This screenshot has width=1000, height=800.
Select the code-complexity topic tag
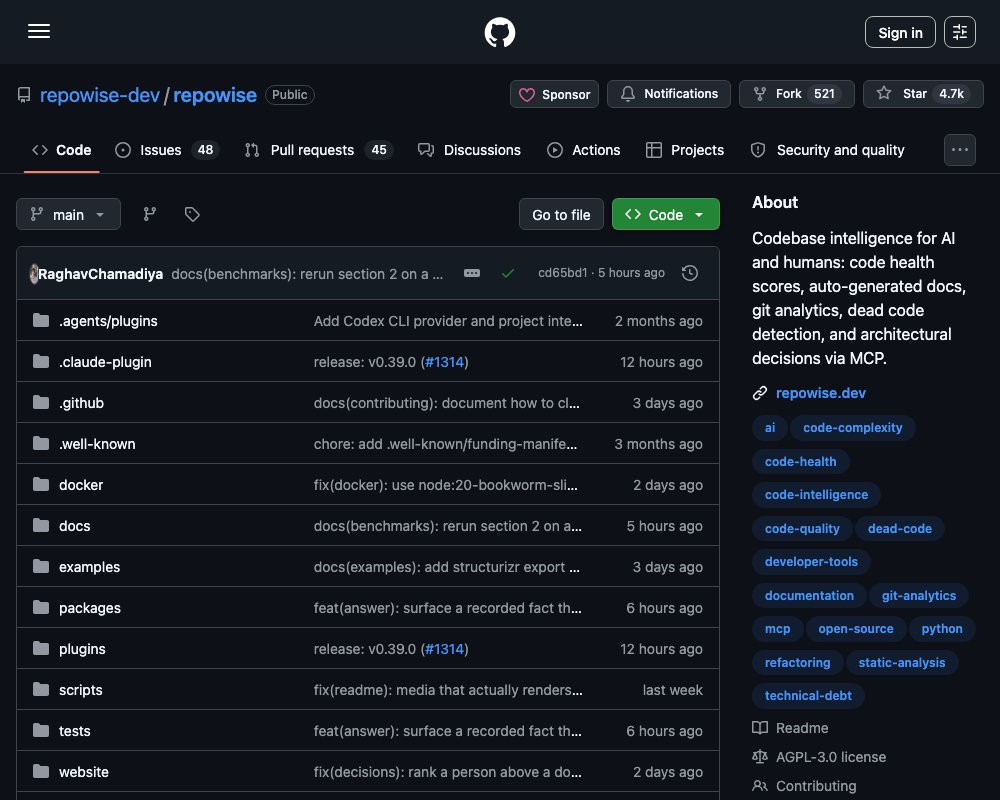853,427
